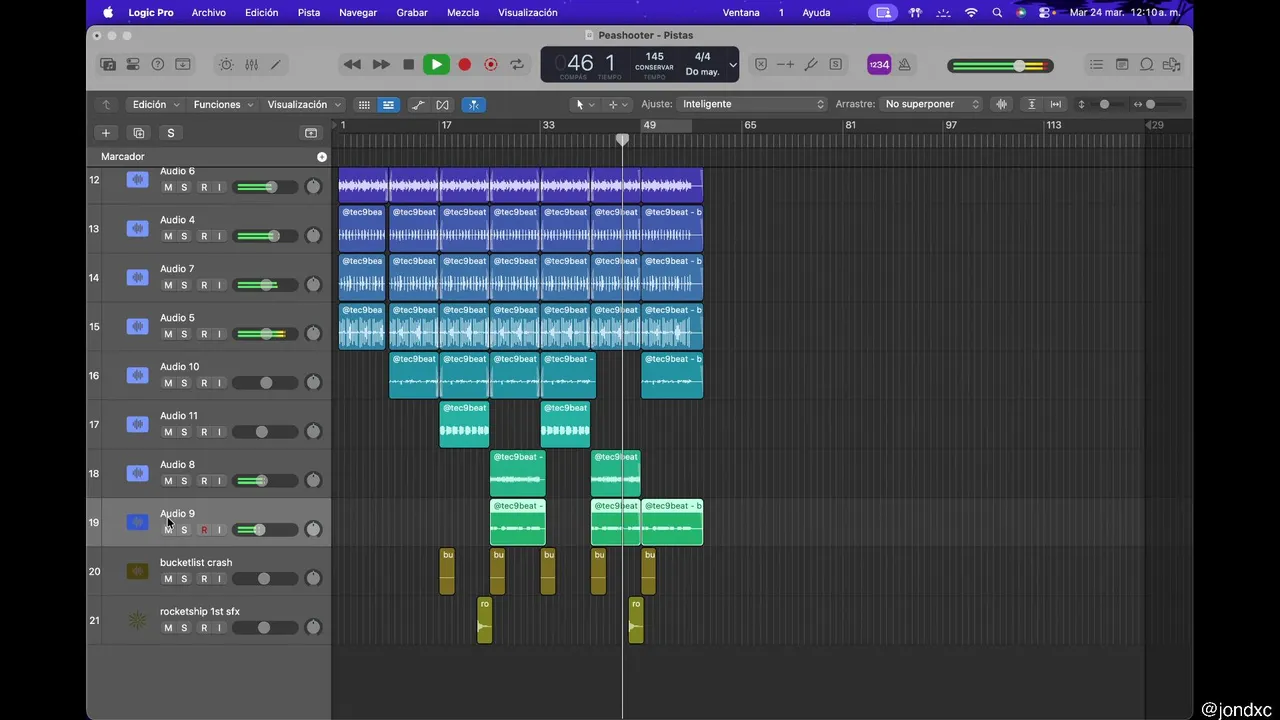Screen dimensions: 1280x720
Task: Record-enable the Audio 9 track
Action: click(x=204, y=530)
